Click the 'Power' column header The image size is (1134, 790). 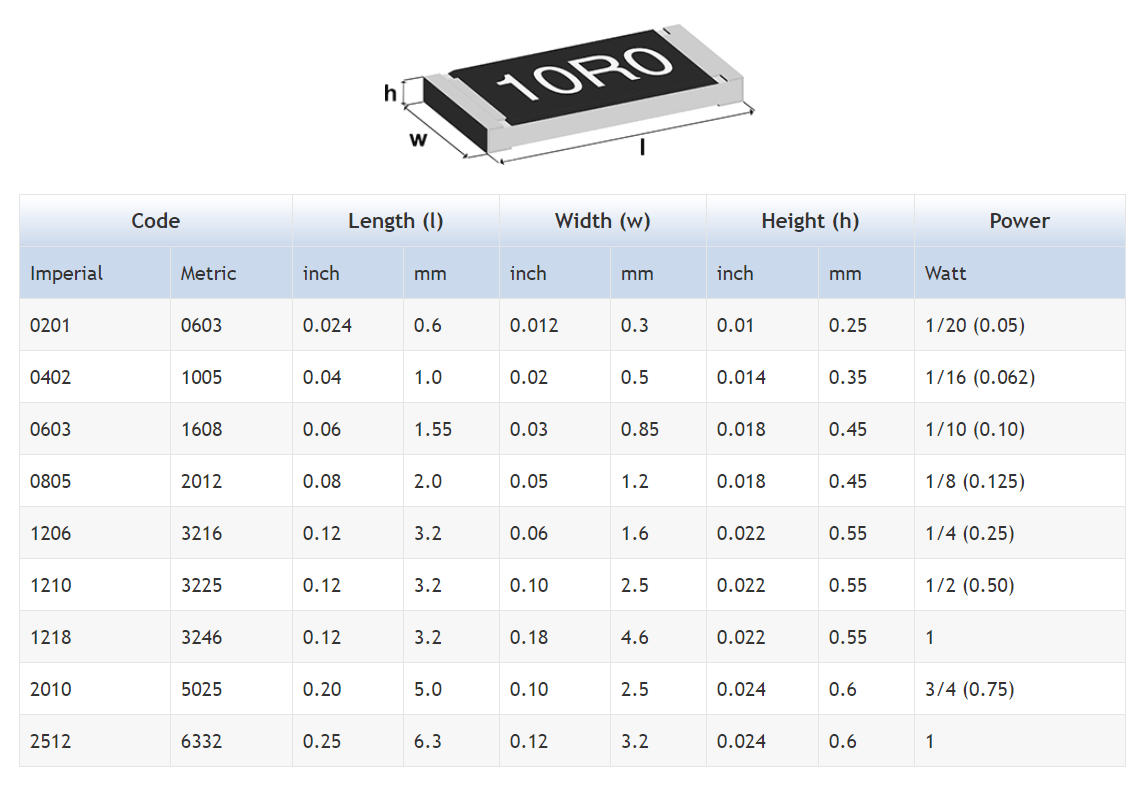[1019, 221]
